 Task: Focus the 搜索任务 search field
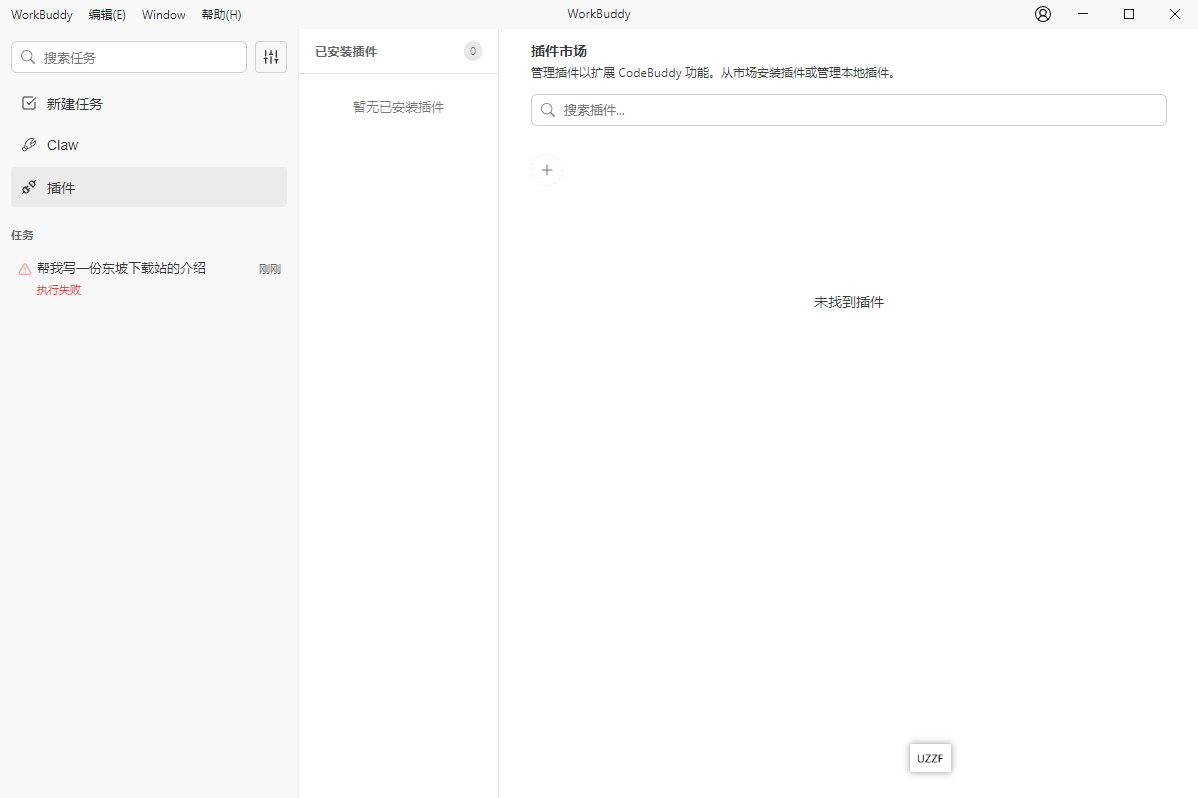click(140, 58)
